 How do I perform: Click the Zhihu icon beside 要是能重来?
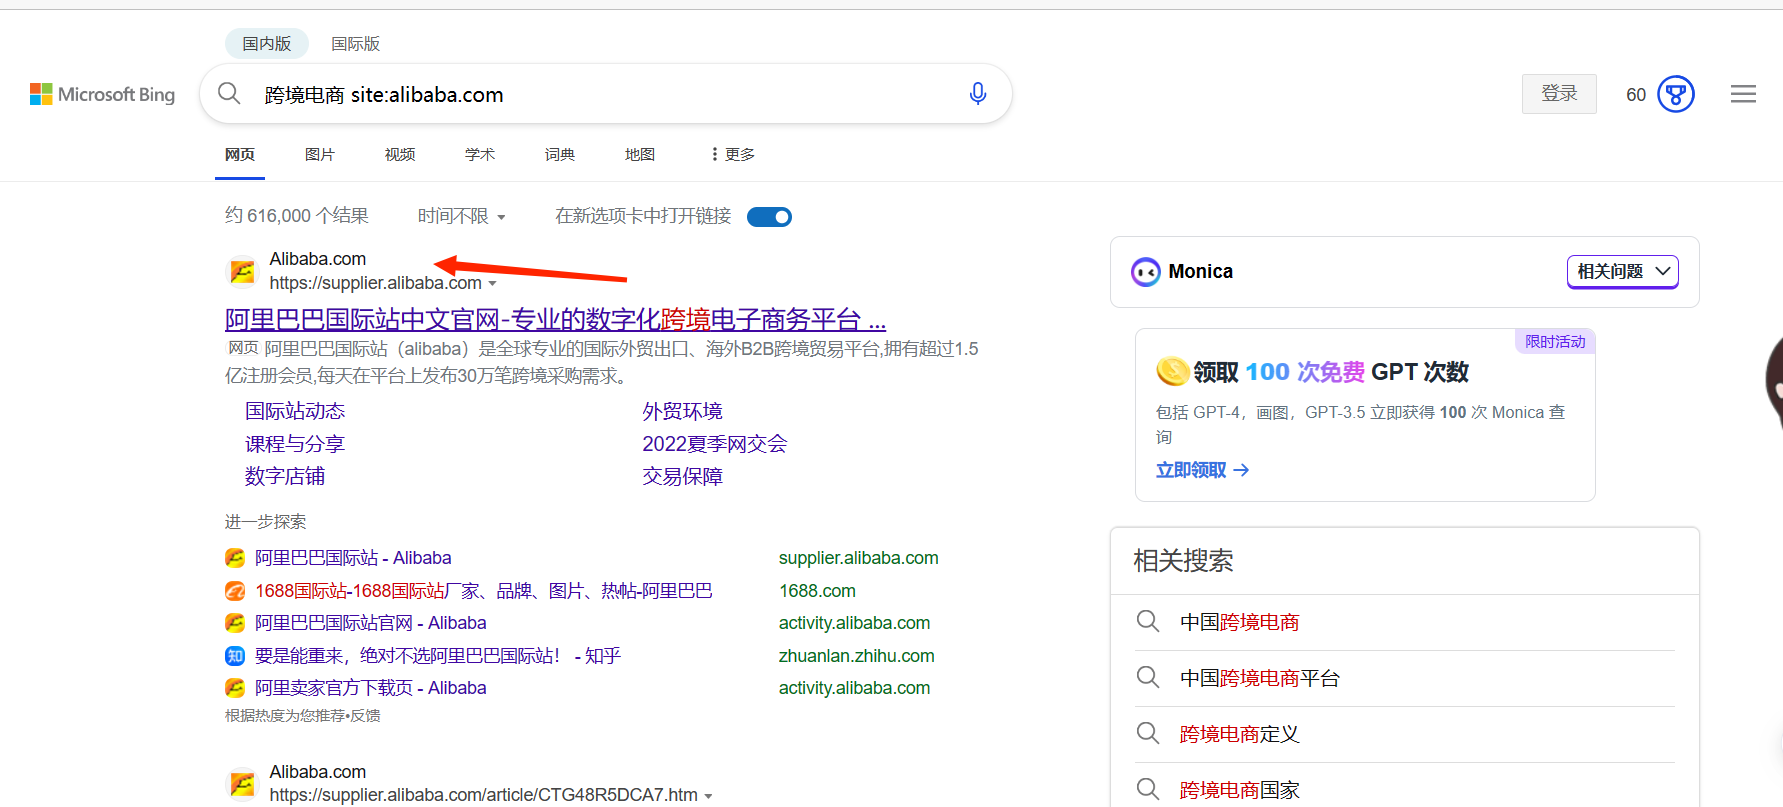point(235,656)
